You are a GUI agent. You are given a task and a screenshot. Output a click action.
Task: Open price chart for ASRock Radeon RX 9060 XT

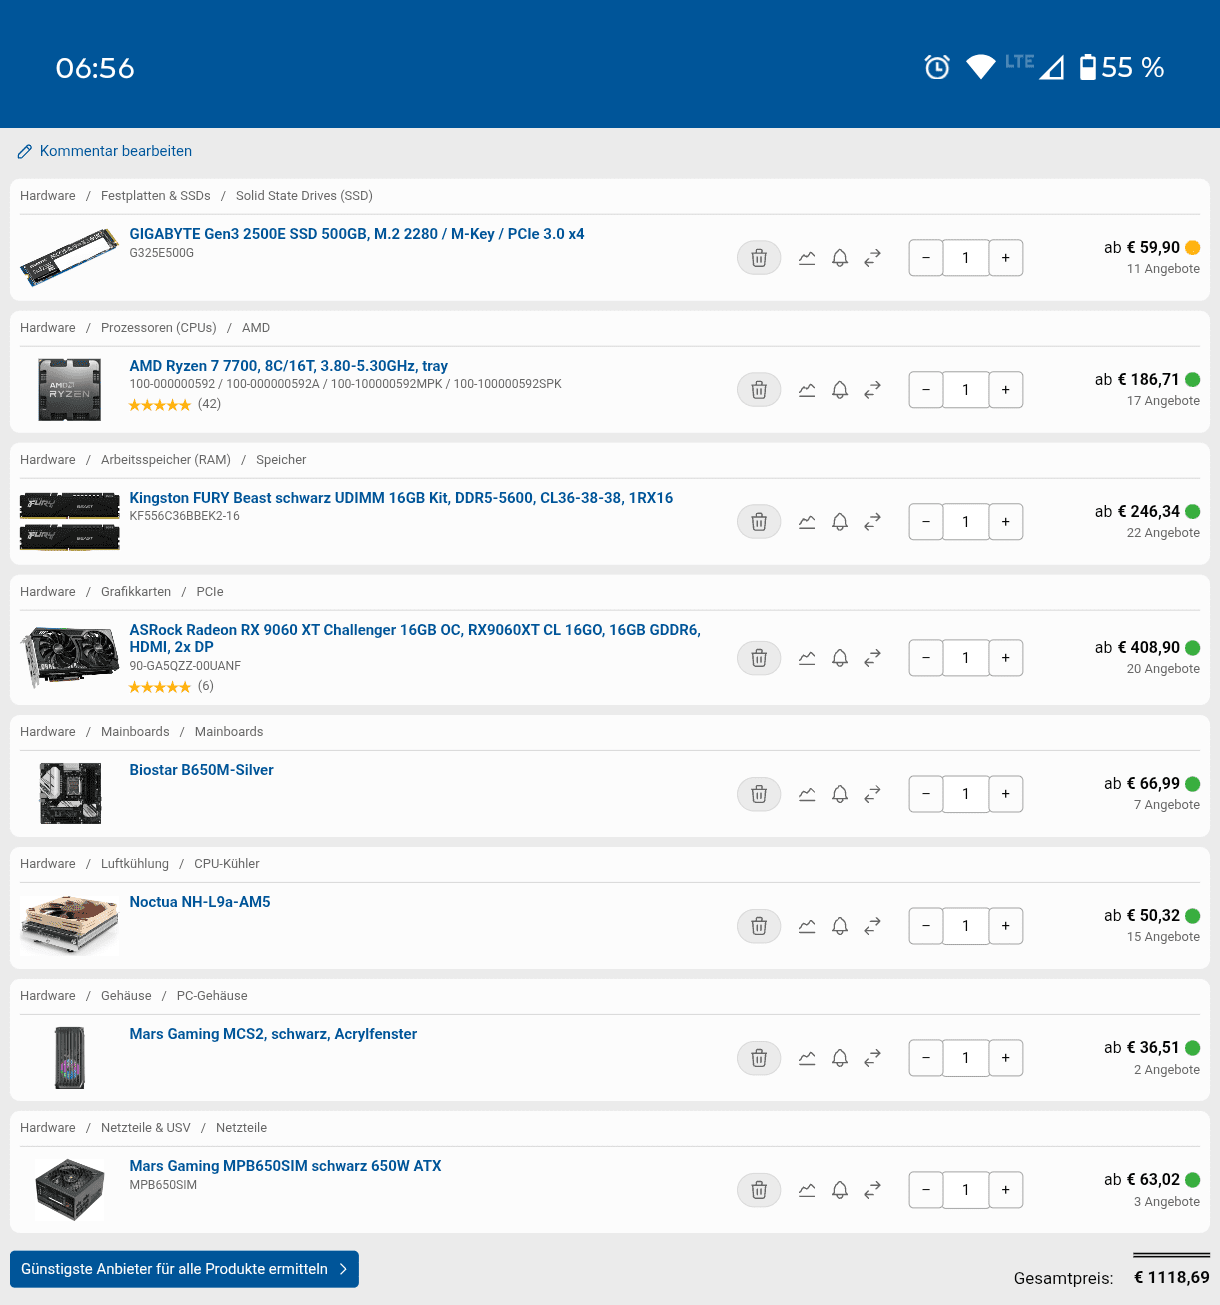(807, 658)
